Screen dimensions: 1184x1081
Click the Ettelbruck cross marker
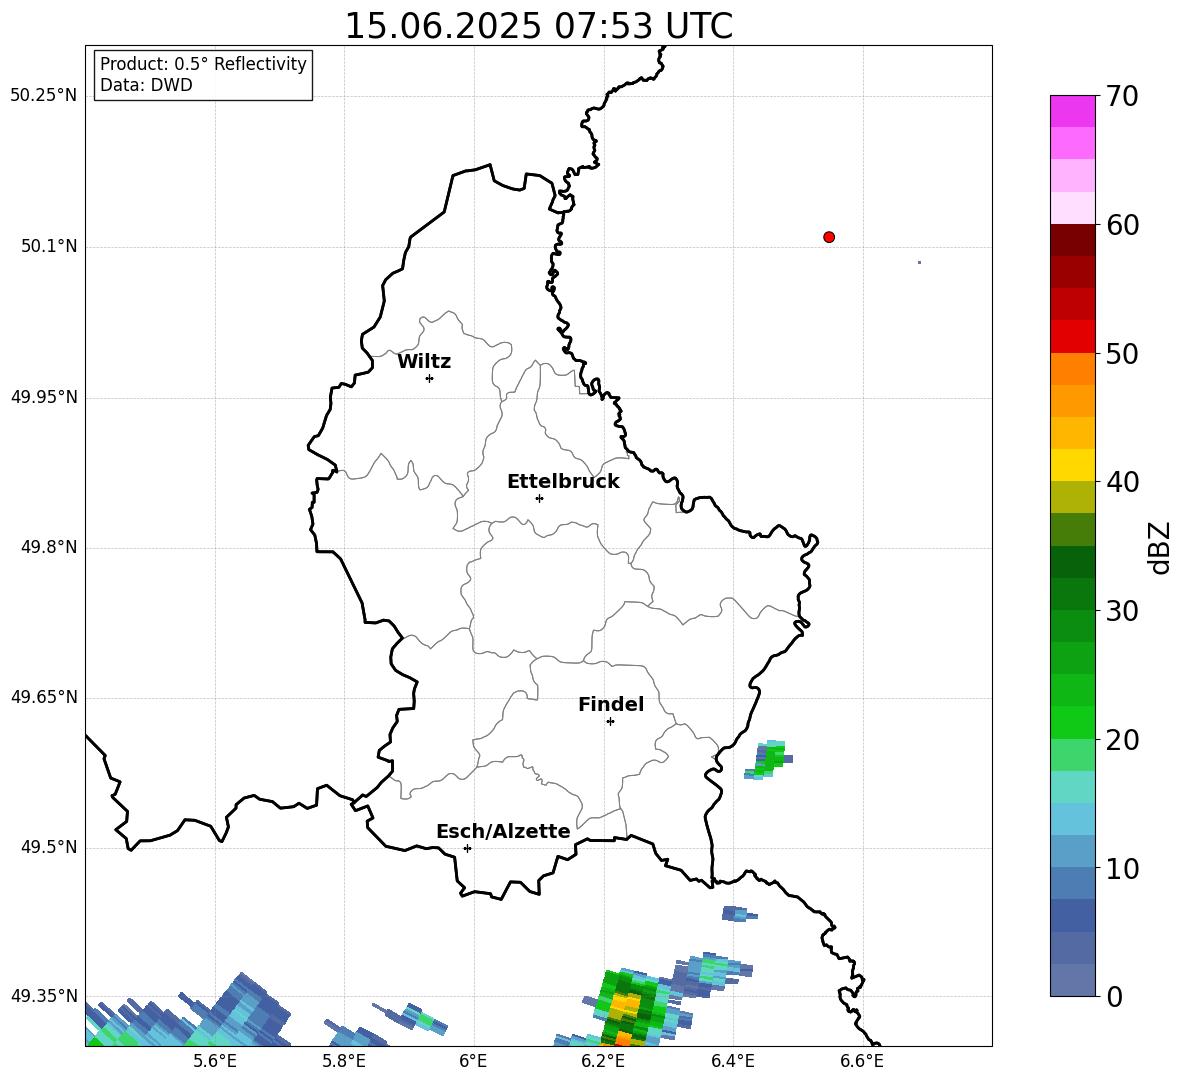(x=539, y=498)
